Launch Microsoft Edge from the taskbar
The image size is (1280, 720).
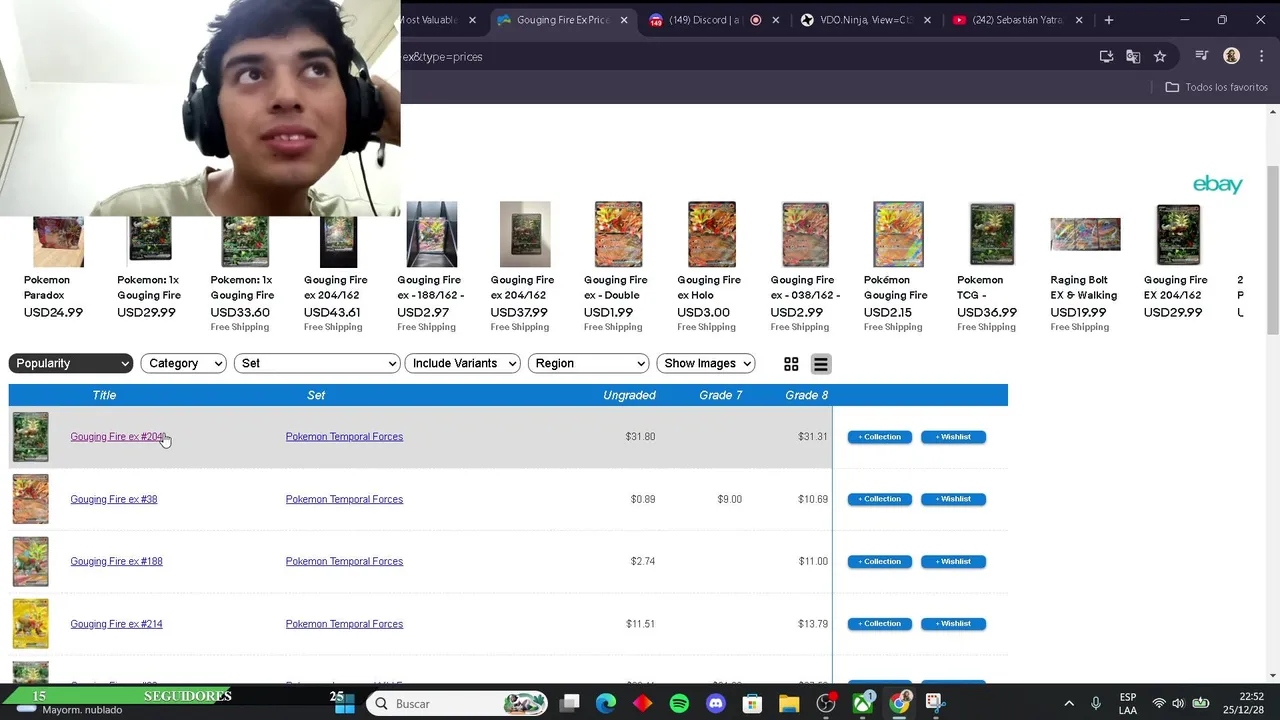606,704
